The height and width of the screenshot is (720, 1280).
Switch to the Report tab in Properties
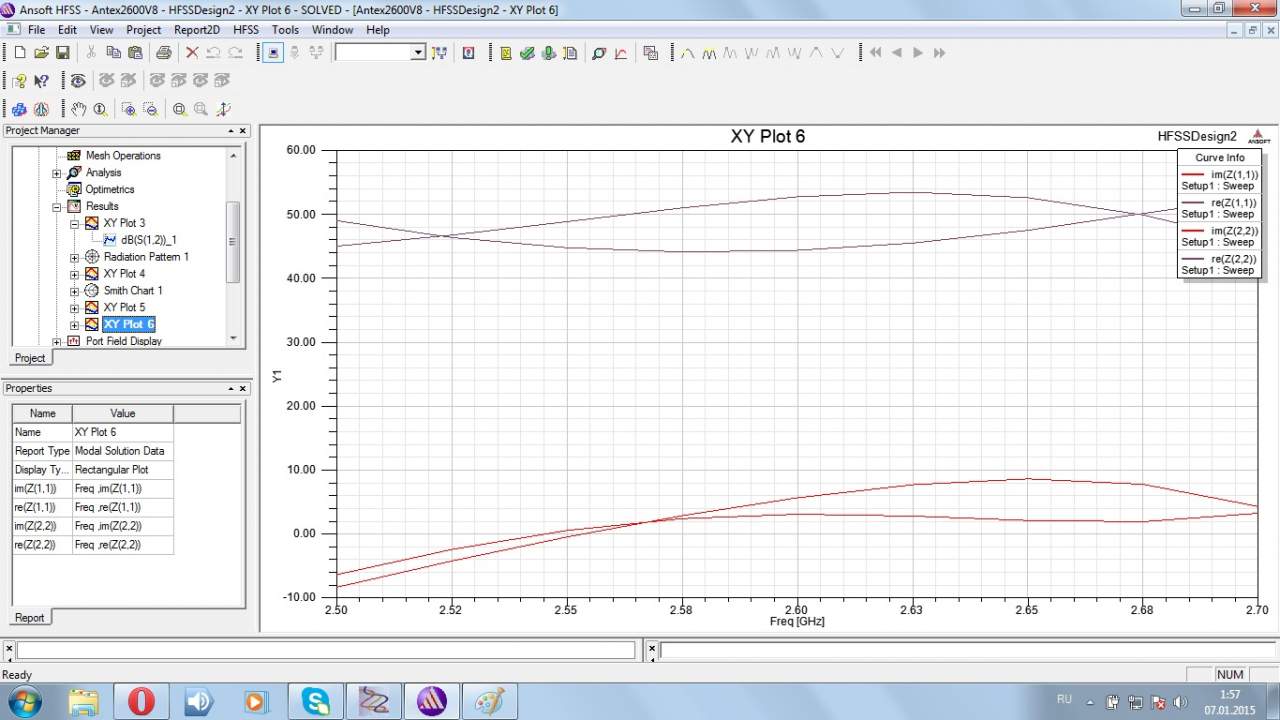(x=29, y=617)
